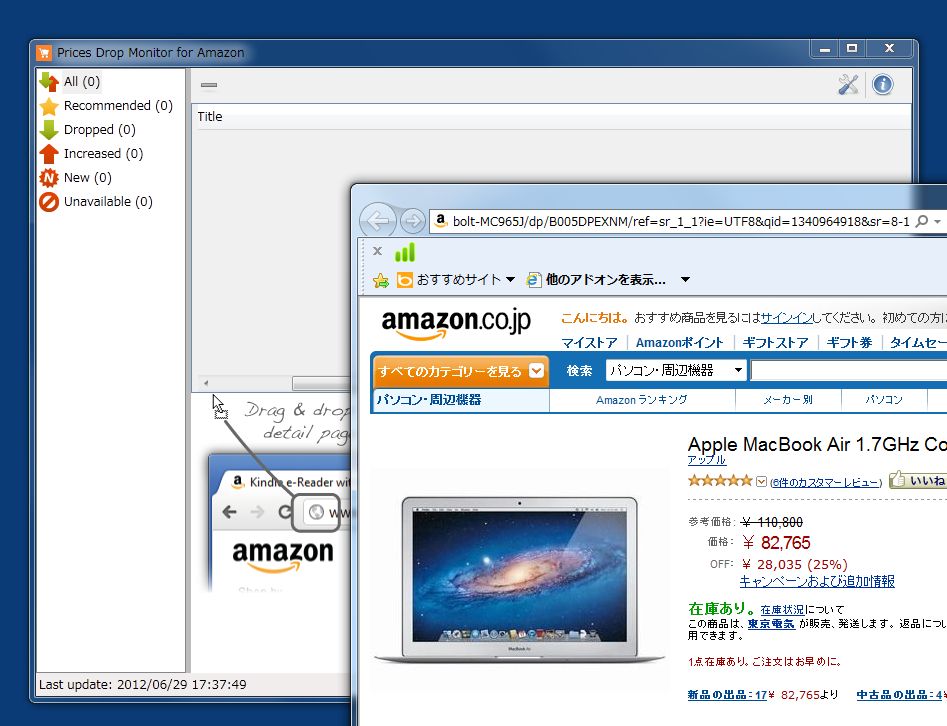Open パソコン subnav item
This screenshot has width=947, height=726.
coord(884,400)
